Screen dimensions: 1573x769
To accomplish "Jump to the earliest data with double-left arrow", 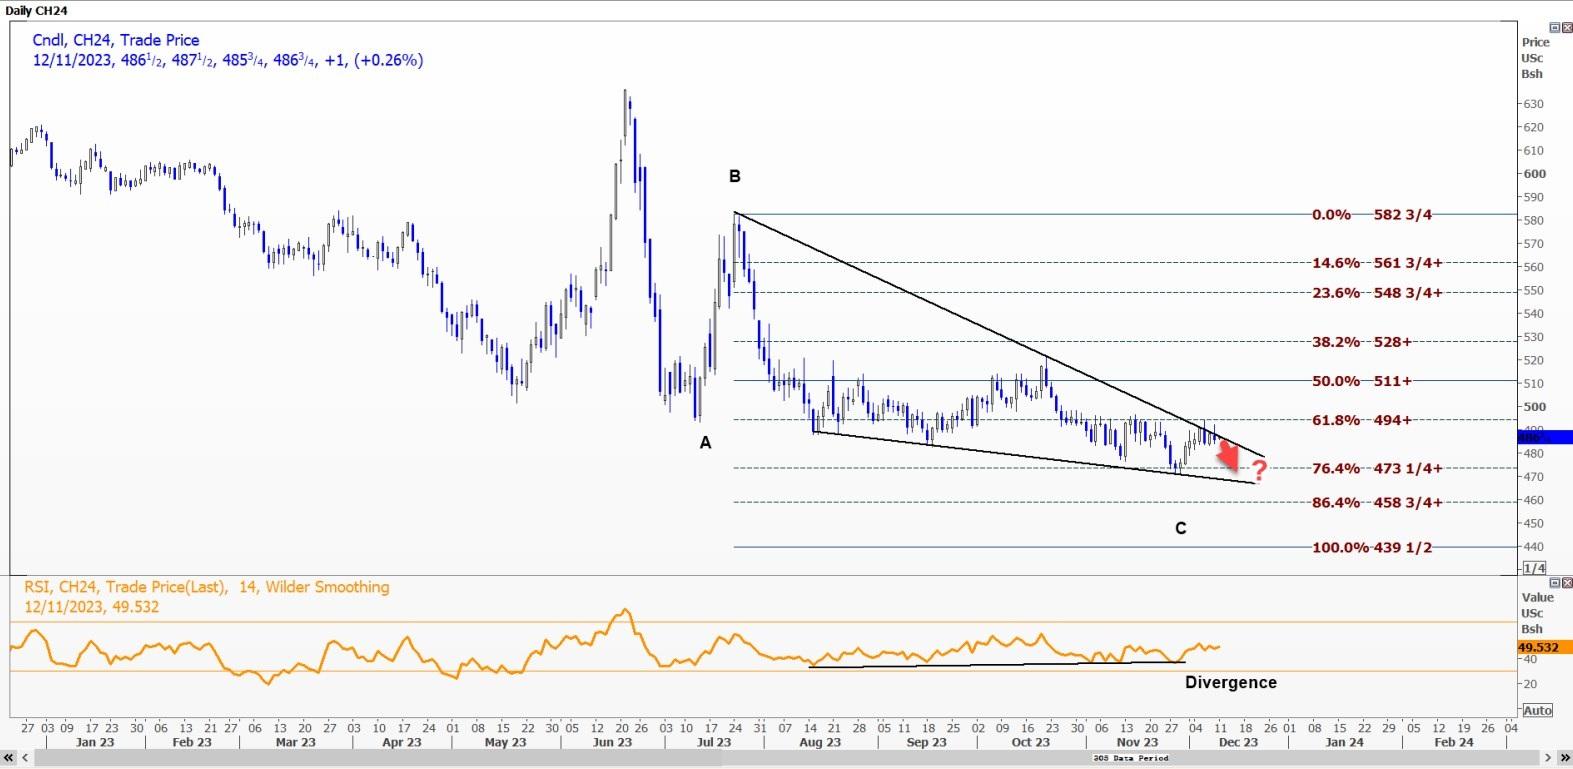I will point(9,758).
